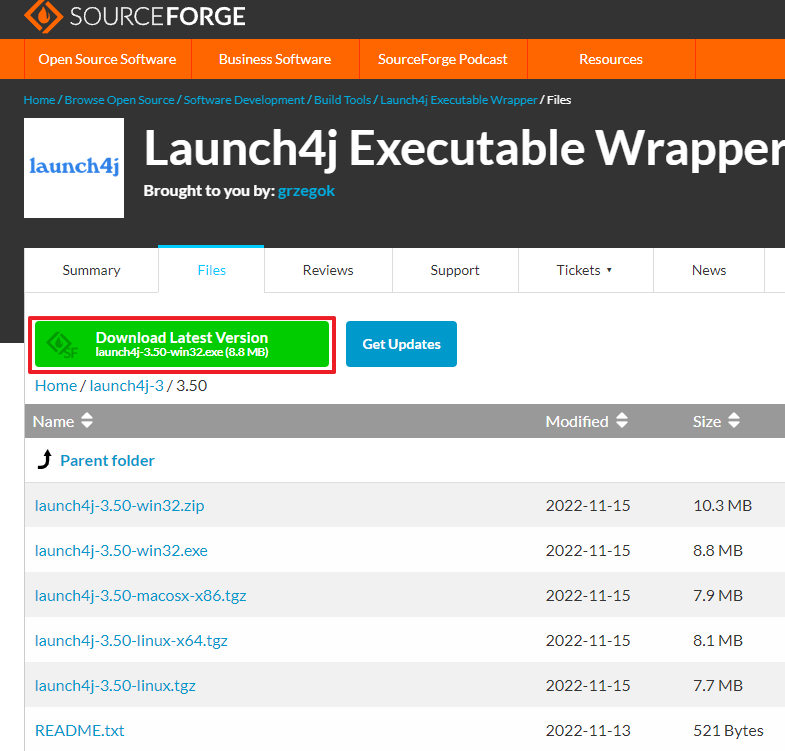Click the 8.8 MB size cell

[x=718, y=550]
